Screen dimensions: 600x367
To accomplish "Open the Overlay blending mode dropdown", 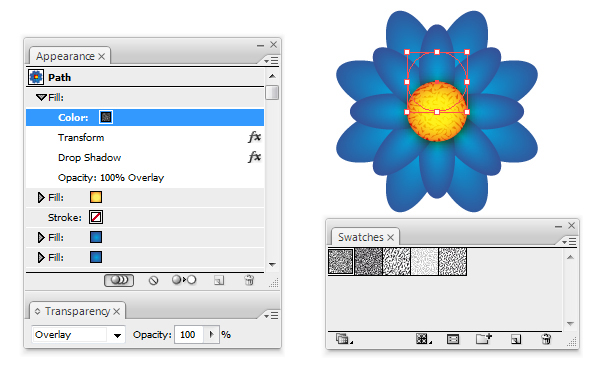I will (x=78, y=335).
